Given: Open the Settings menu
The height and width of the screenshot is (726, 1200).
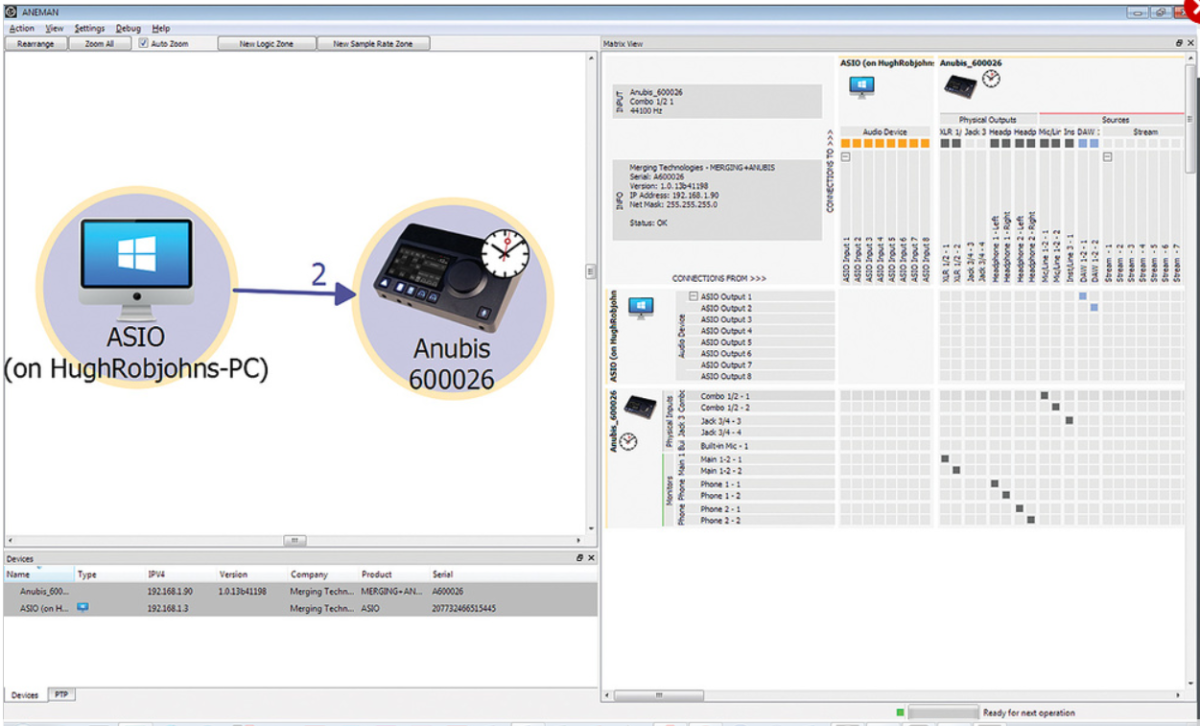Looking at the screenshot, I should [89, 29].
